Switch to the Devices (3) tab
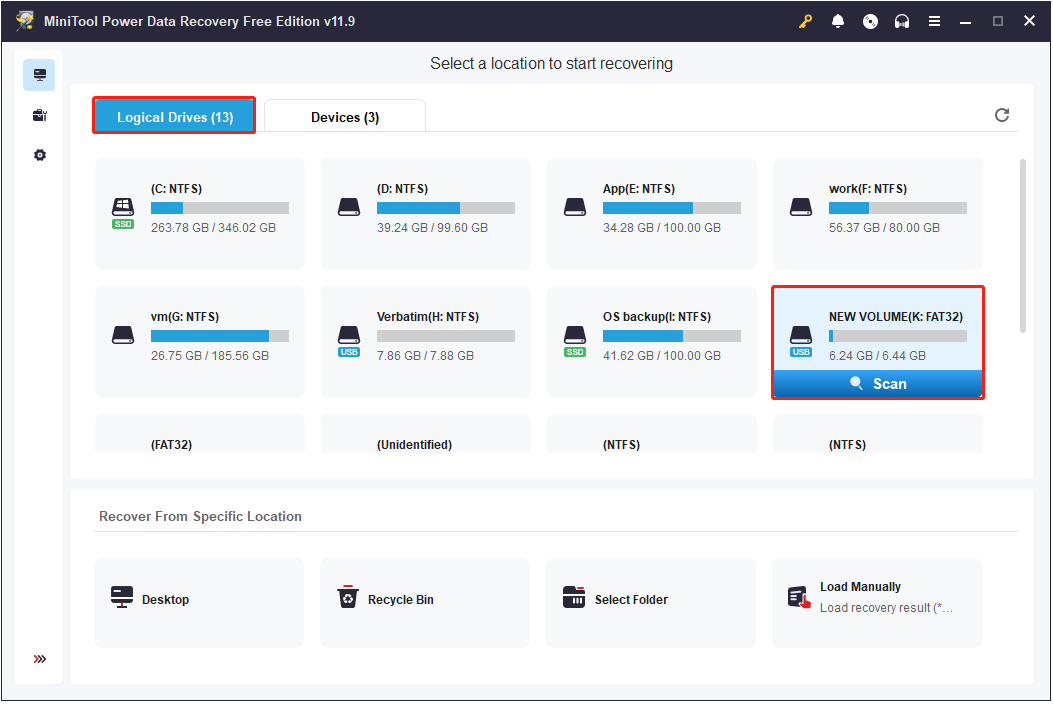This screenshot has height=704, width=1053. pos(345,117)
